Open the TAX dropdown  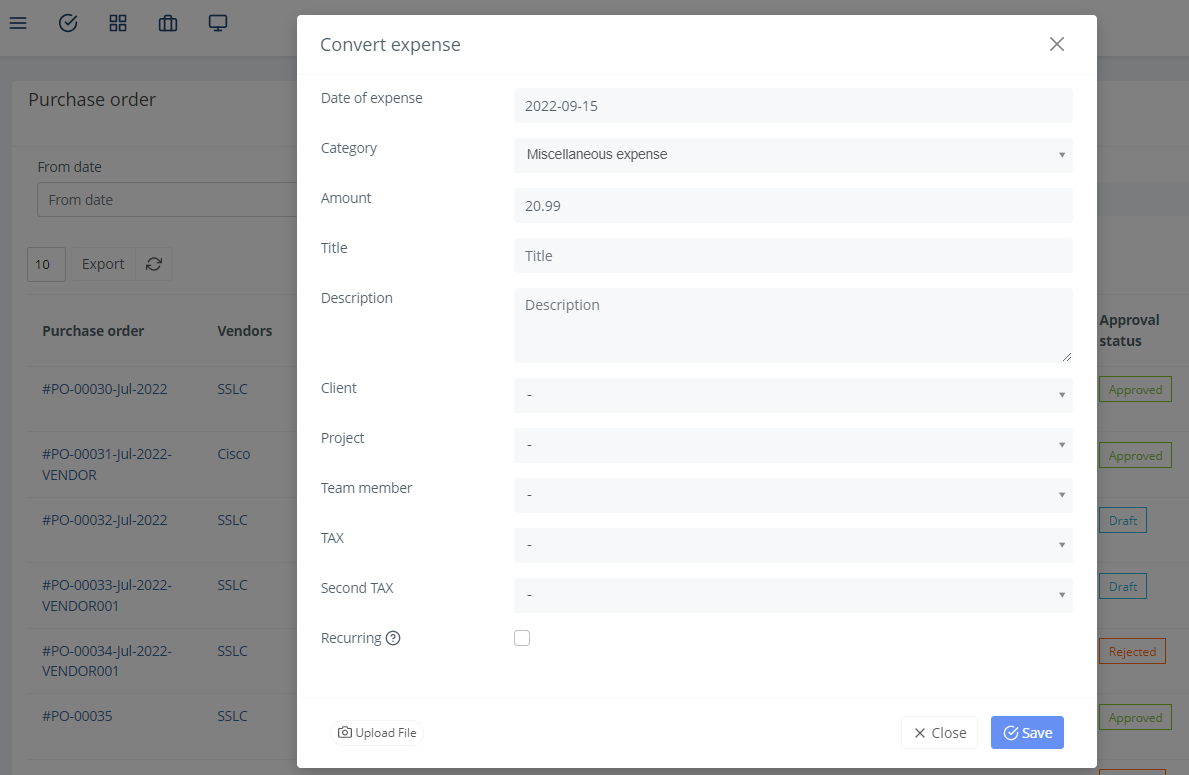793,545
